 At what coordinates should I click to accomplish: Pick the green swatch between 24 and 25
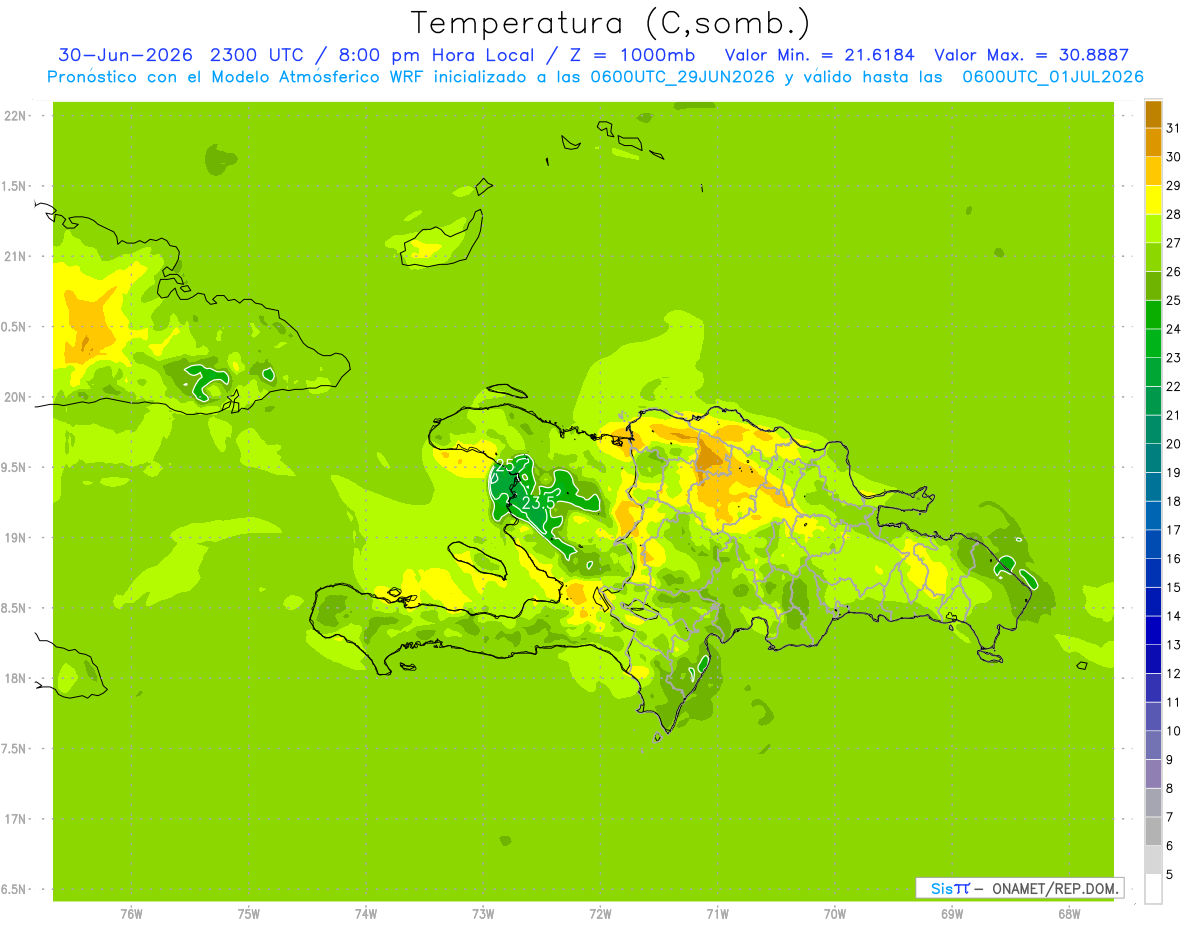tap(1153, 315)
